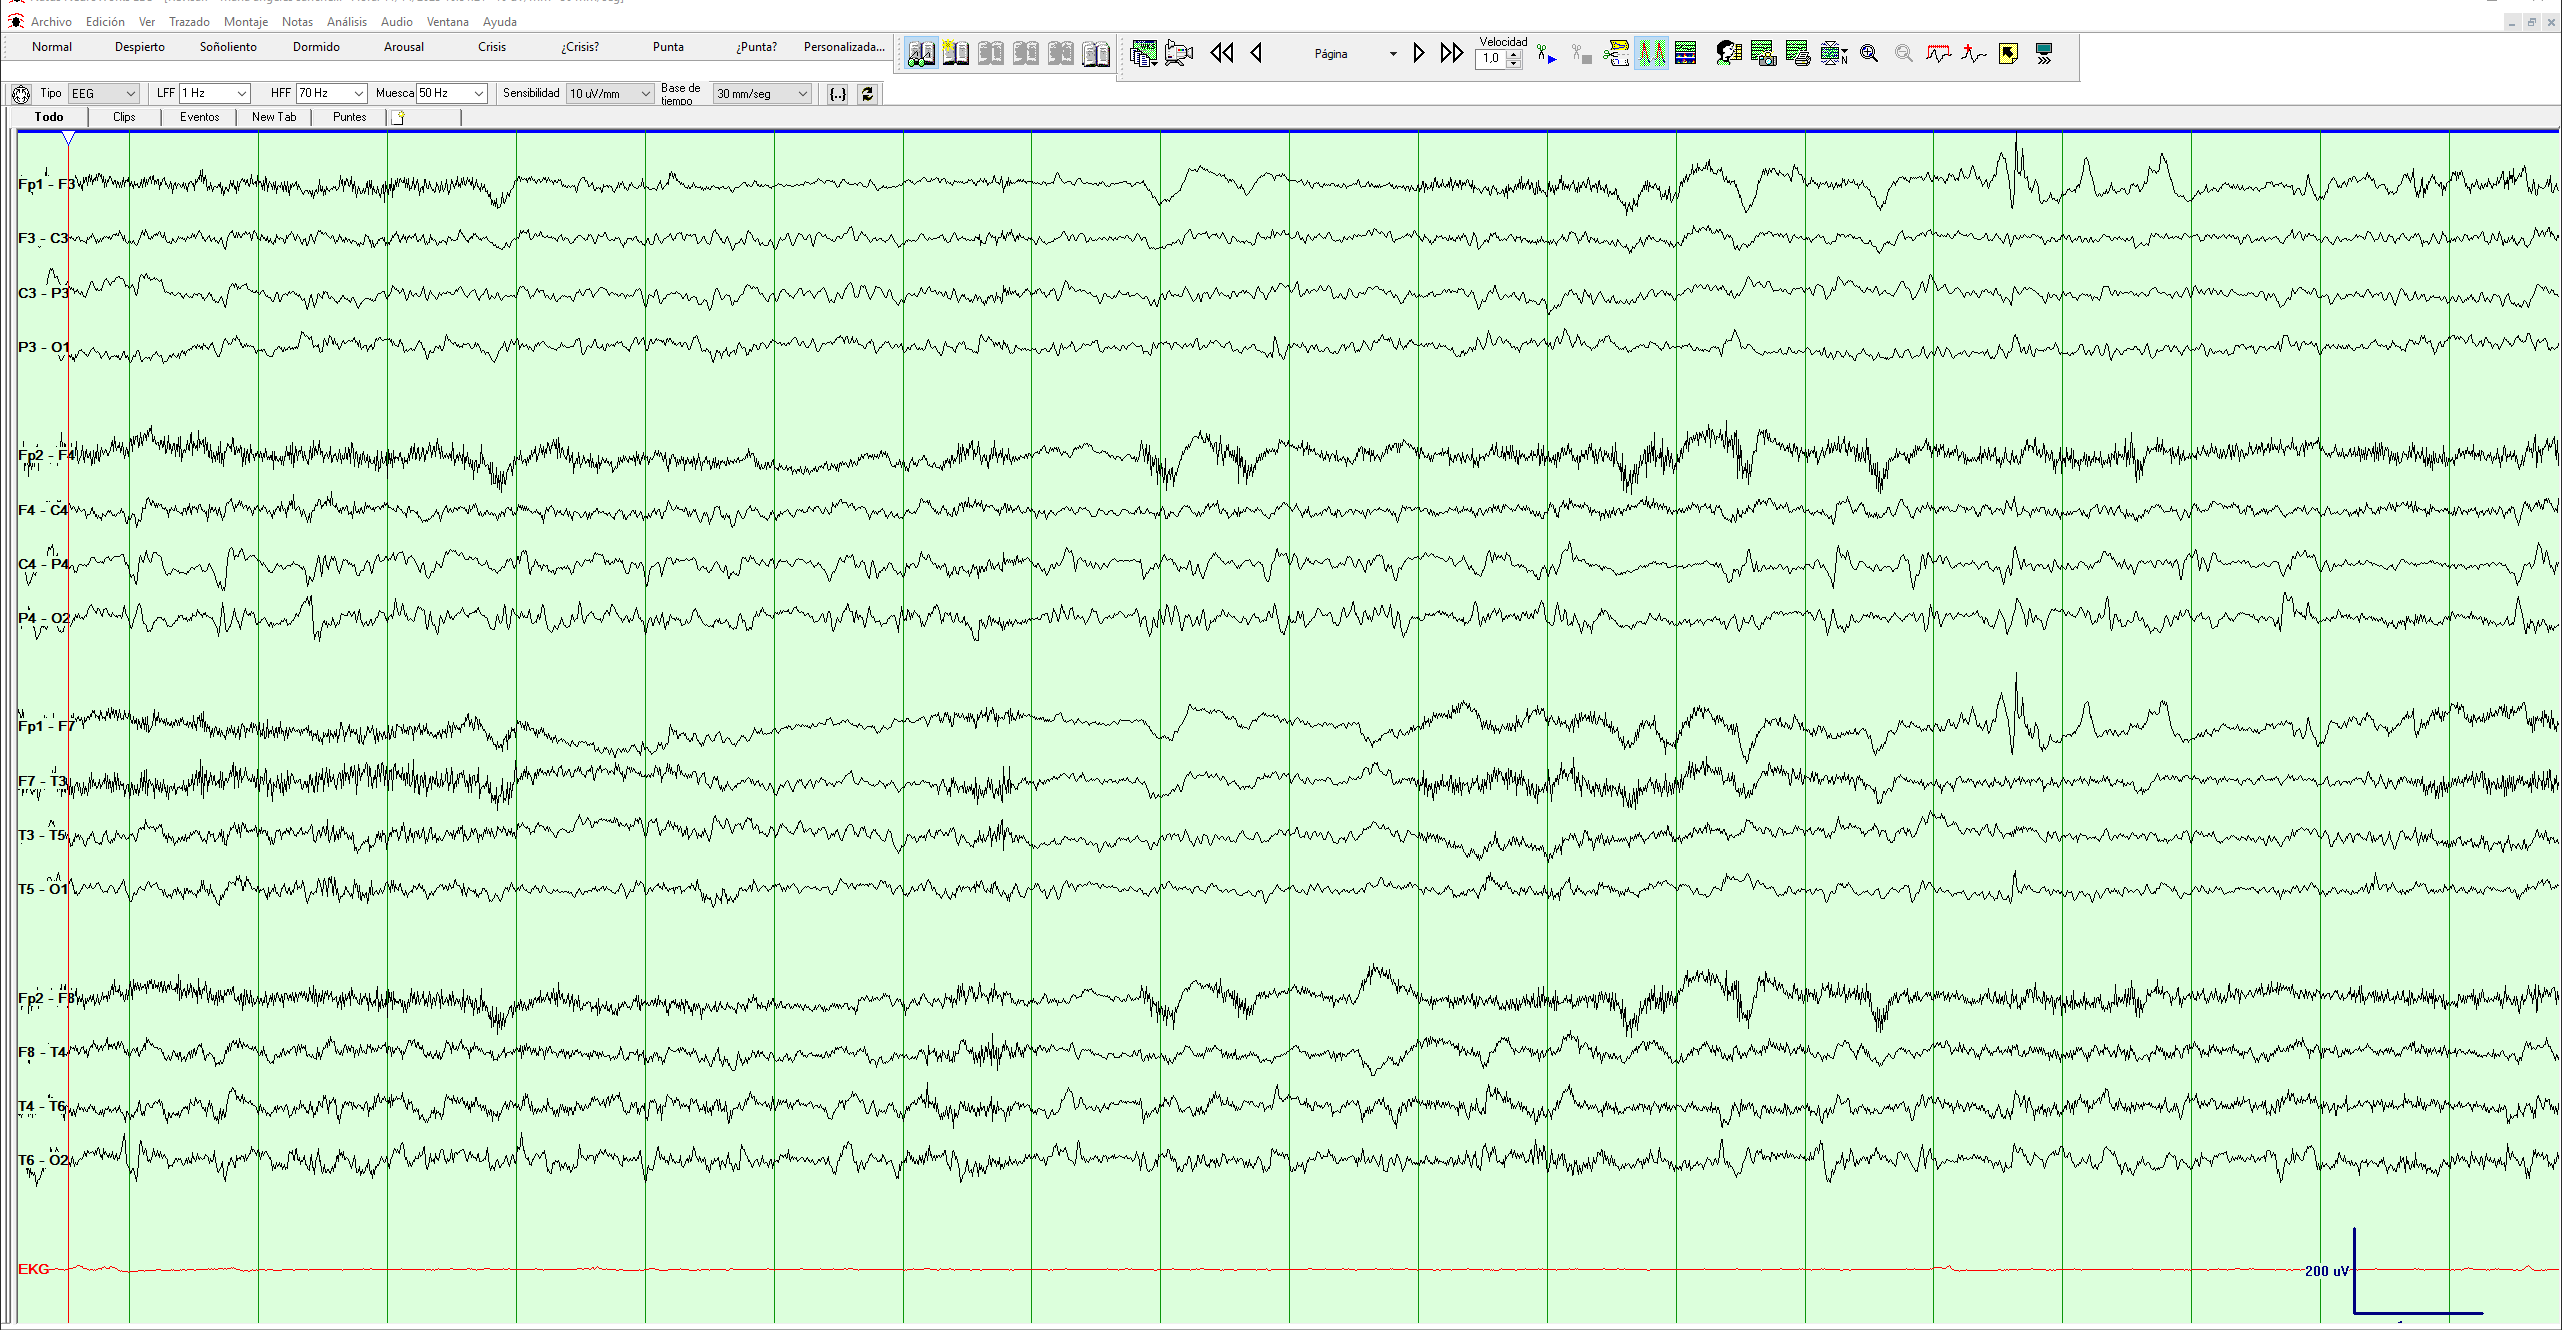Open the LFF 1 Hz dropdown
This screenshot has width=2562, height=1330.
tap(214, 93)
